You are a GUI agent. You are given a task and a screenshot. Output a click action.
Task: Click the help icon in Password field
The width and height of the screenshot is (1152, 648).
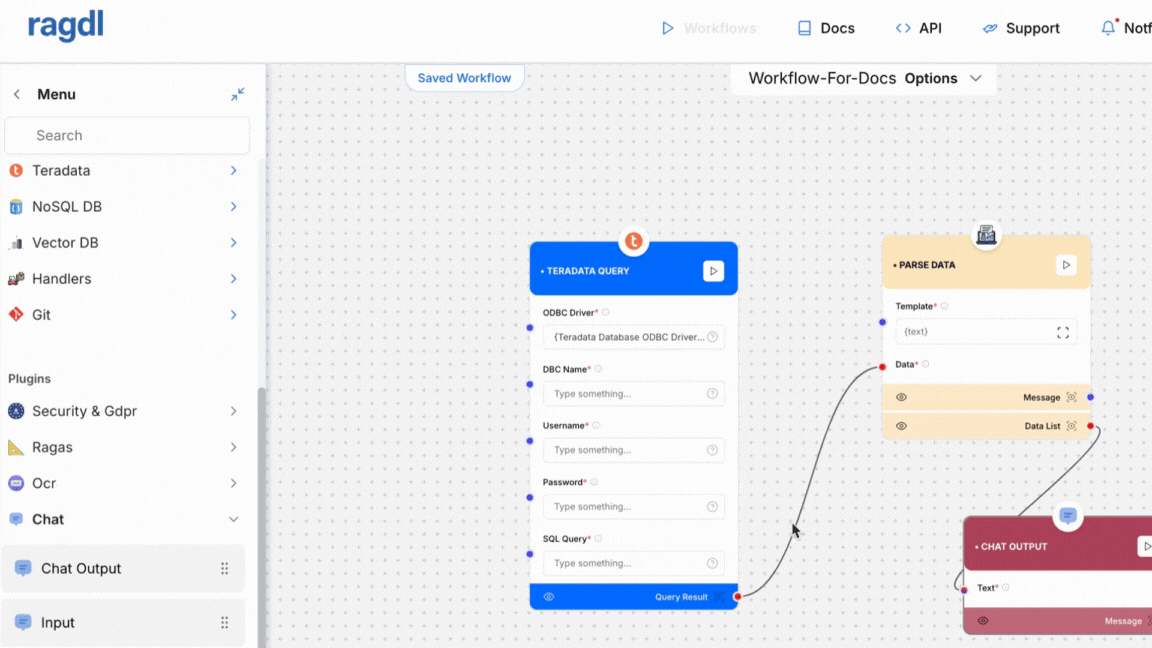712,506
